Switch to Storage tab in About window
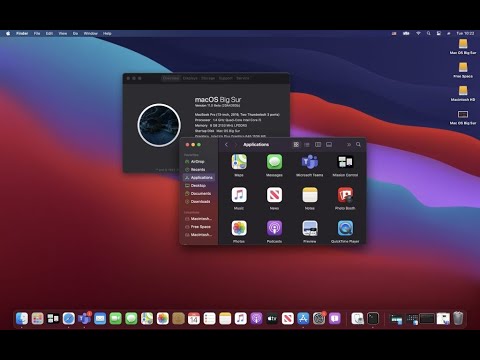 (x=208, y=78)
